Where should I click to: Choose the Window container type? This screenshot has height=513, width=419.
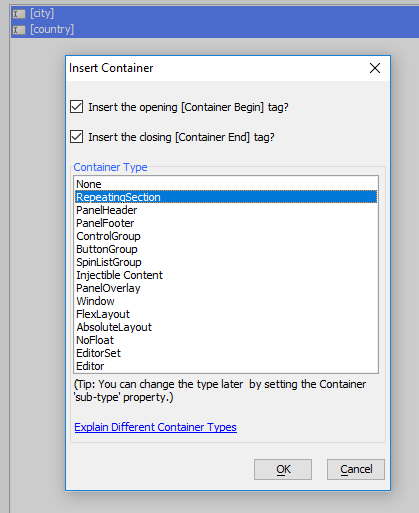(226, 301)
